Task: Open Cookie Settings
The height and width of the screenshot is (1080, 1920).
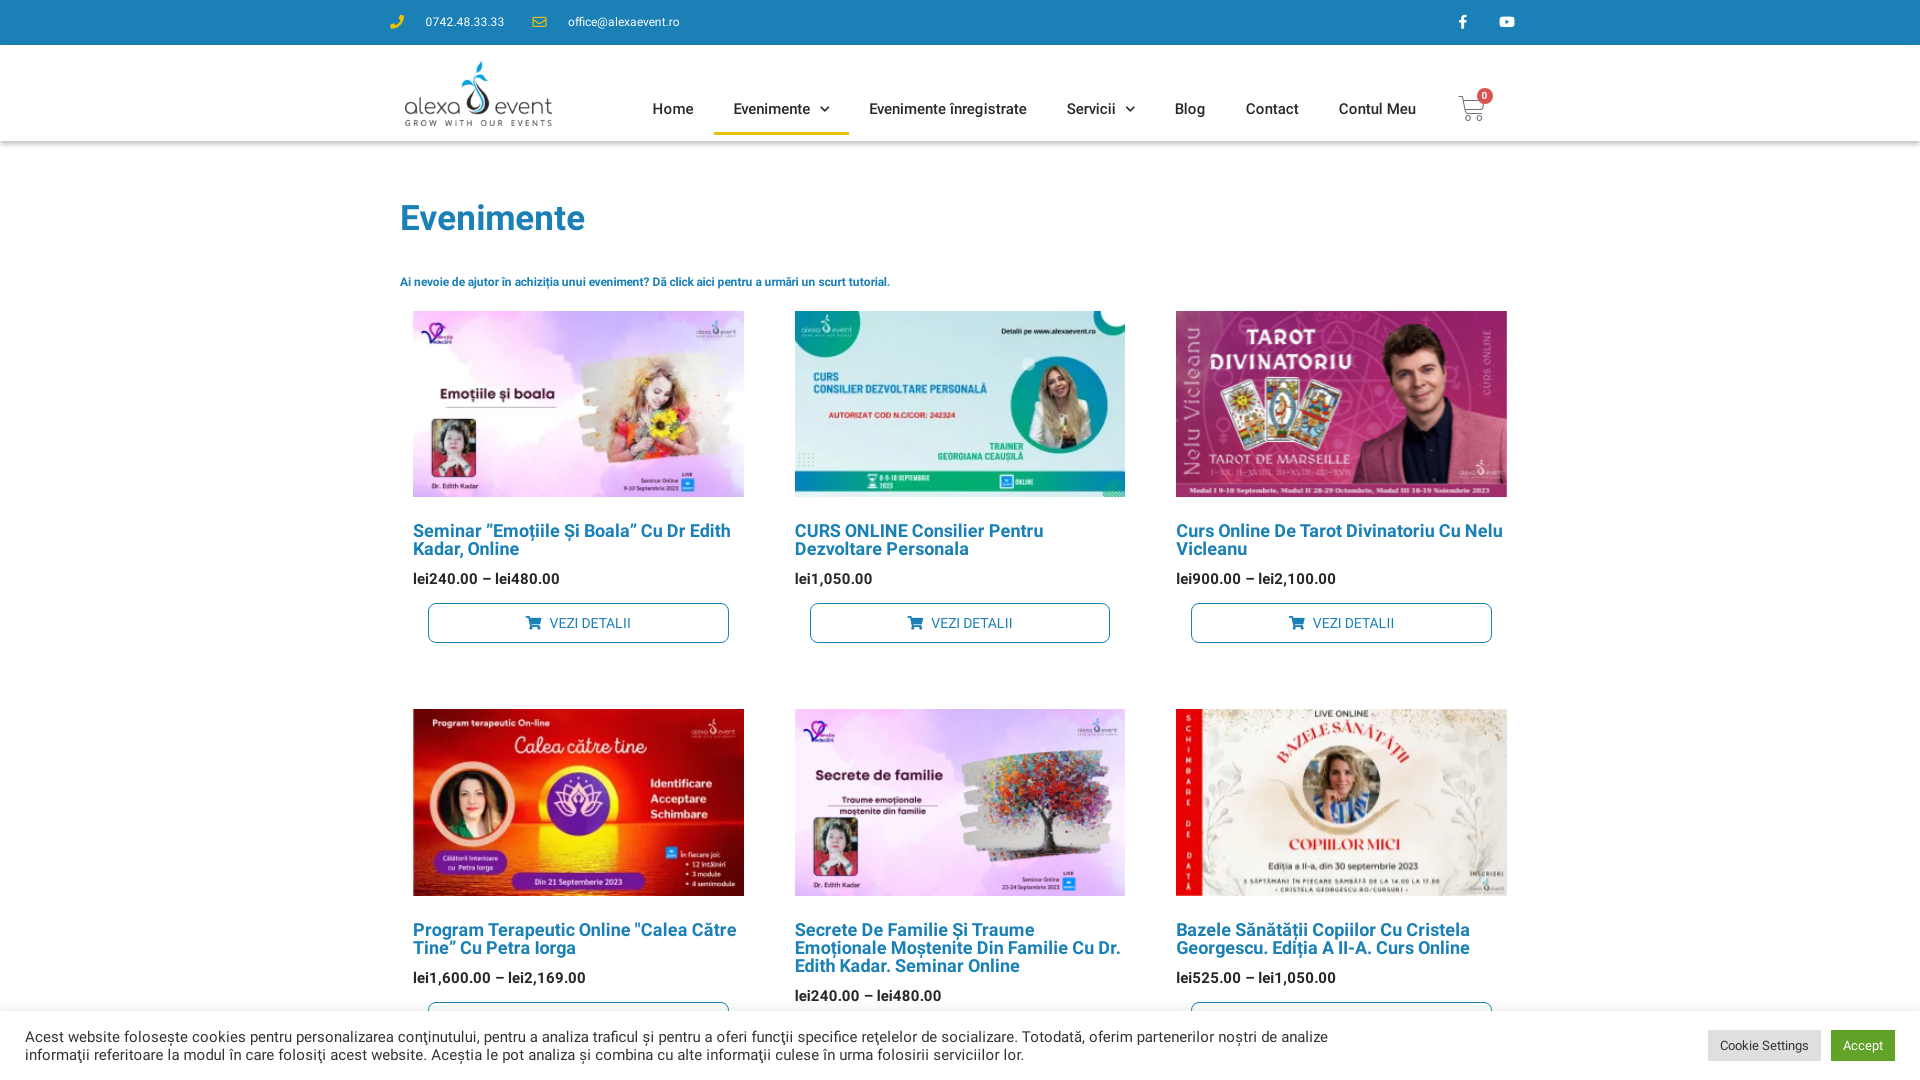Action: [1763, 1045]
